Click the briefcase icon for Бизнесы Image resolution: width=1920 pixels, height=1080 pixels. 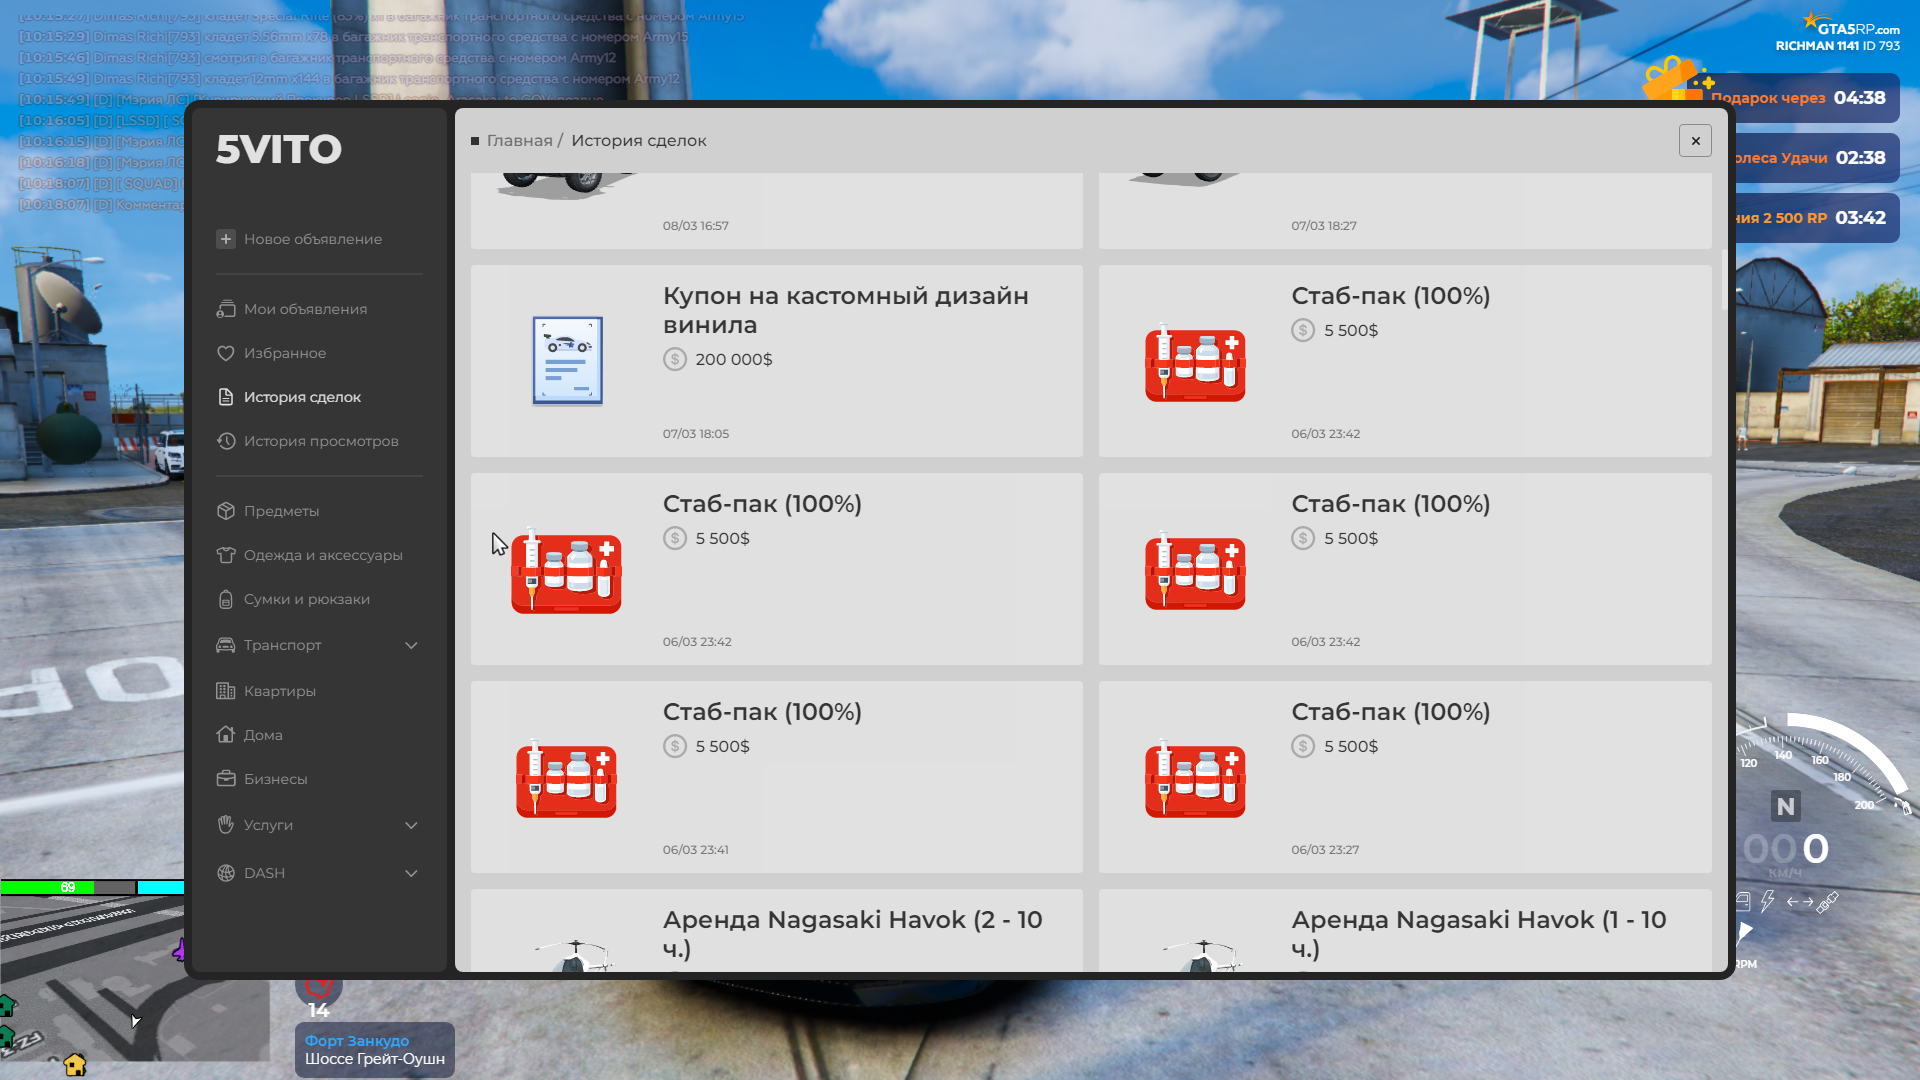click(x=226, y=779)
